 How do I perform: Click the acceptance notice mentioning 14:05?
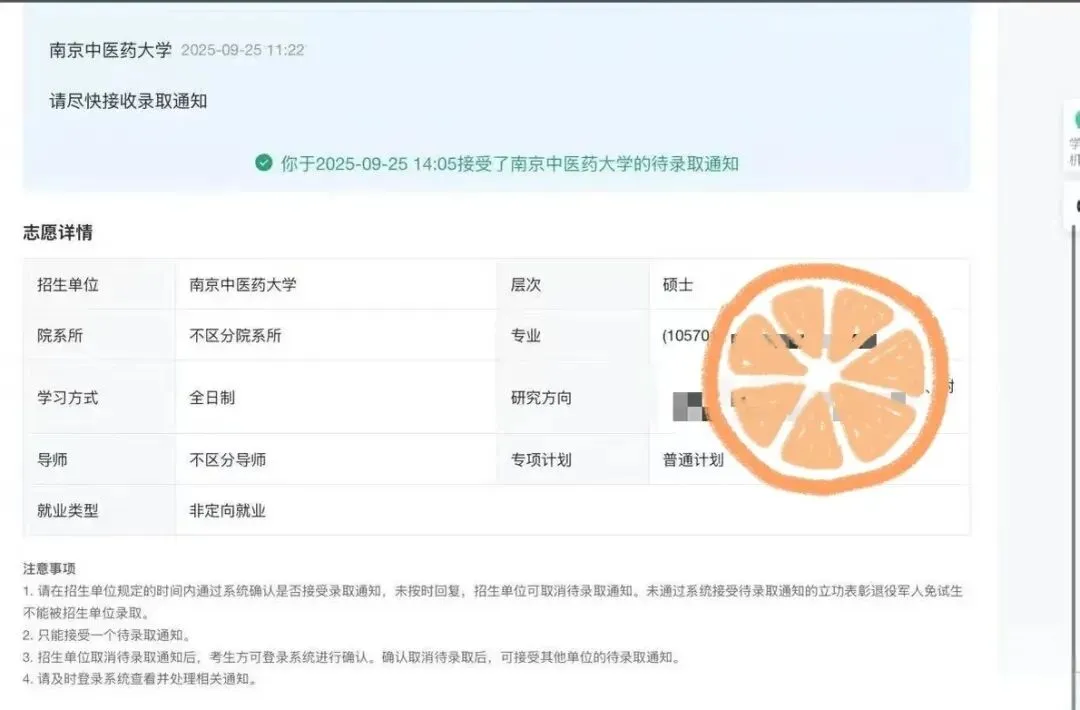(510, 164)
